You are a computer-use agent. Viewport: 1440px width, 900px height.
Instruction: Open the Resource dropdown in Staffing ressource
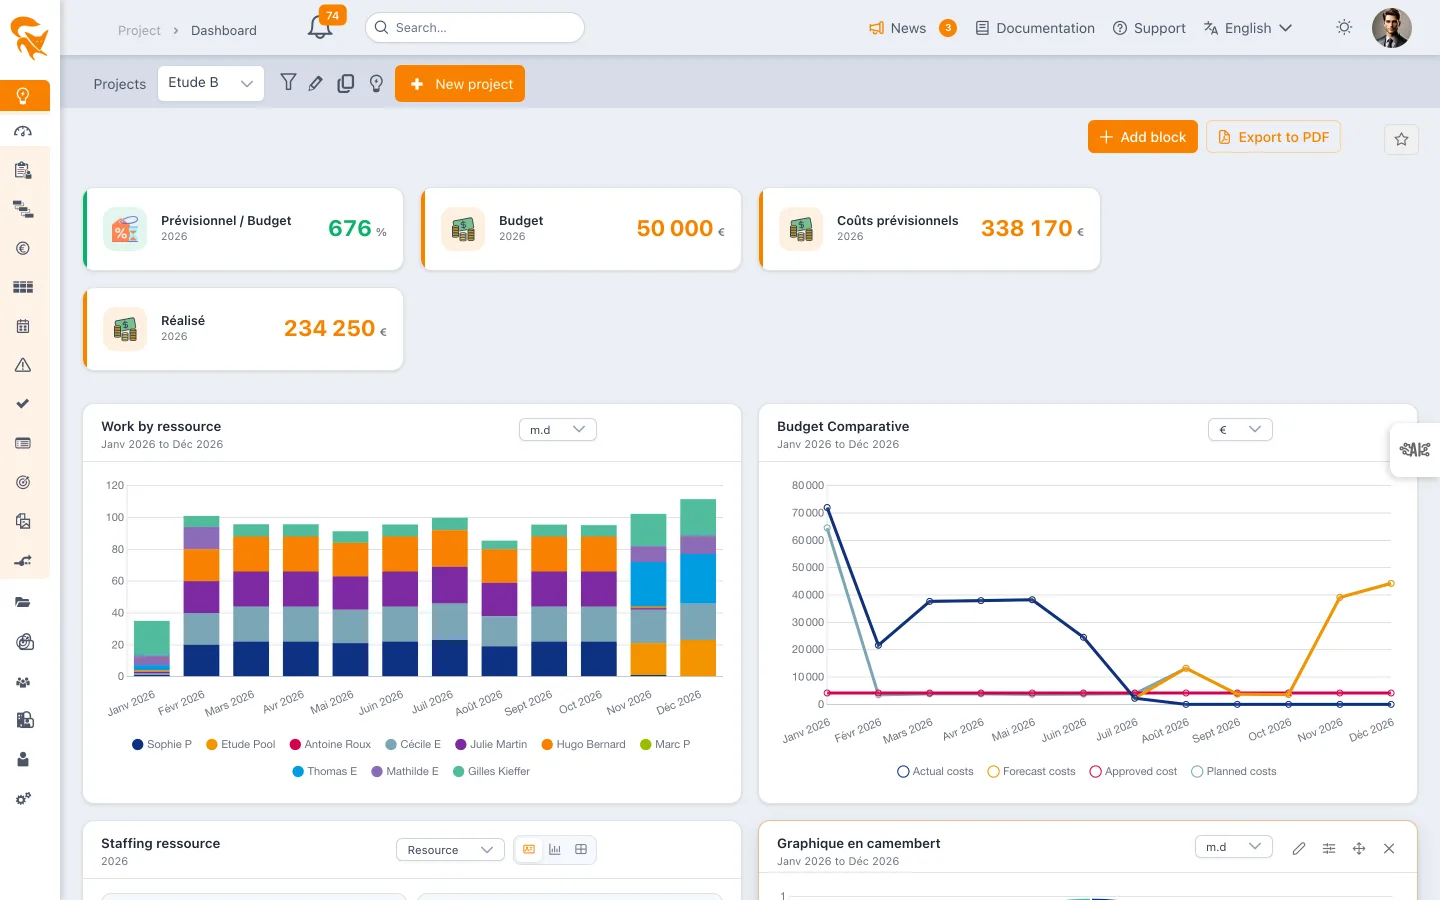(x=451, y=849)
